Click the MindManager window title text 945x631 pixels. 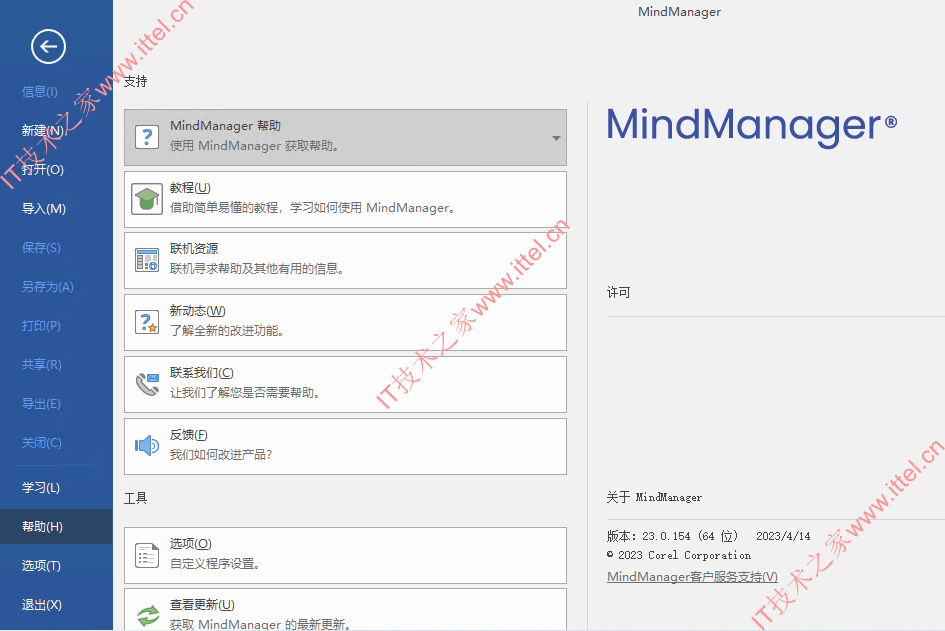pos(679,12)
